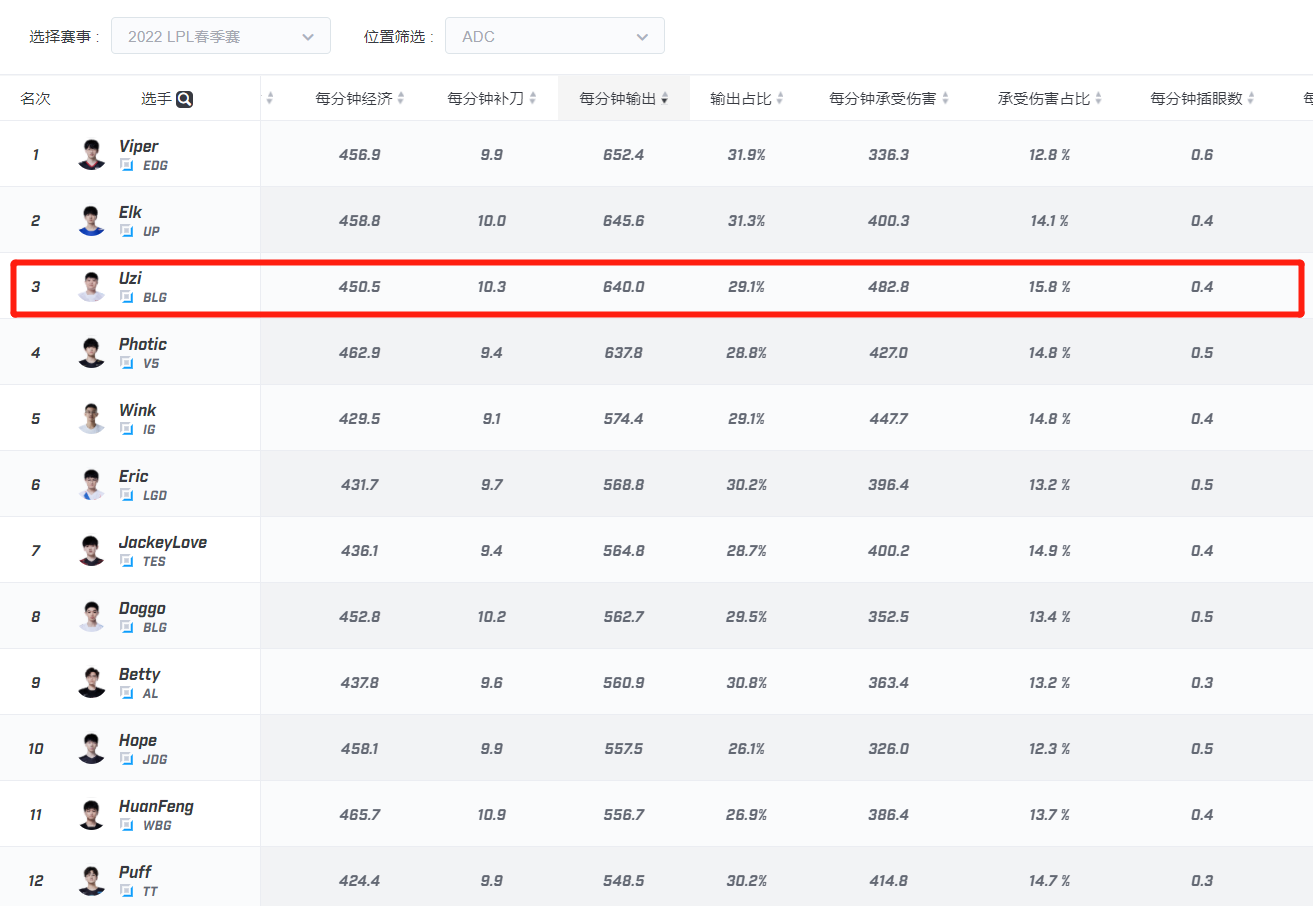Screen dimensions: 1313x906
Task: Click the 名次 column header
Action: [x=35, y=99]
